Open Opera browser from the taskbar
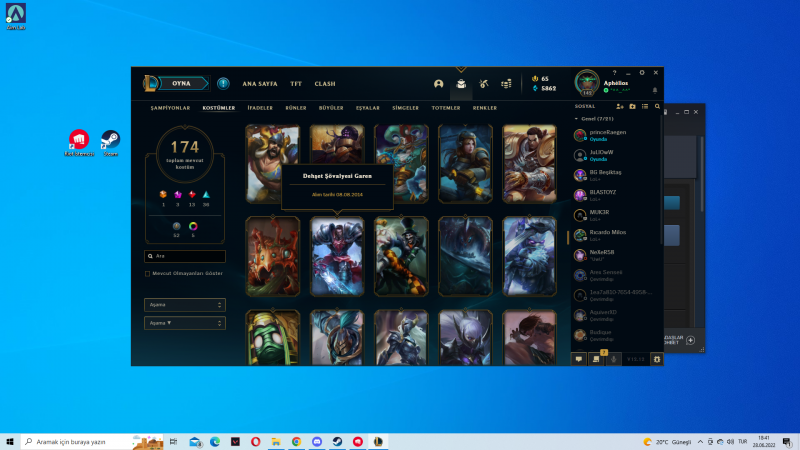 click(256, 441)
